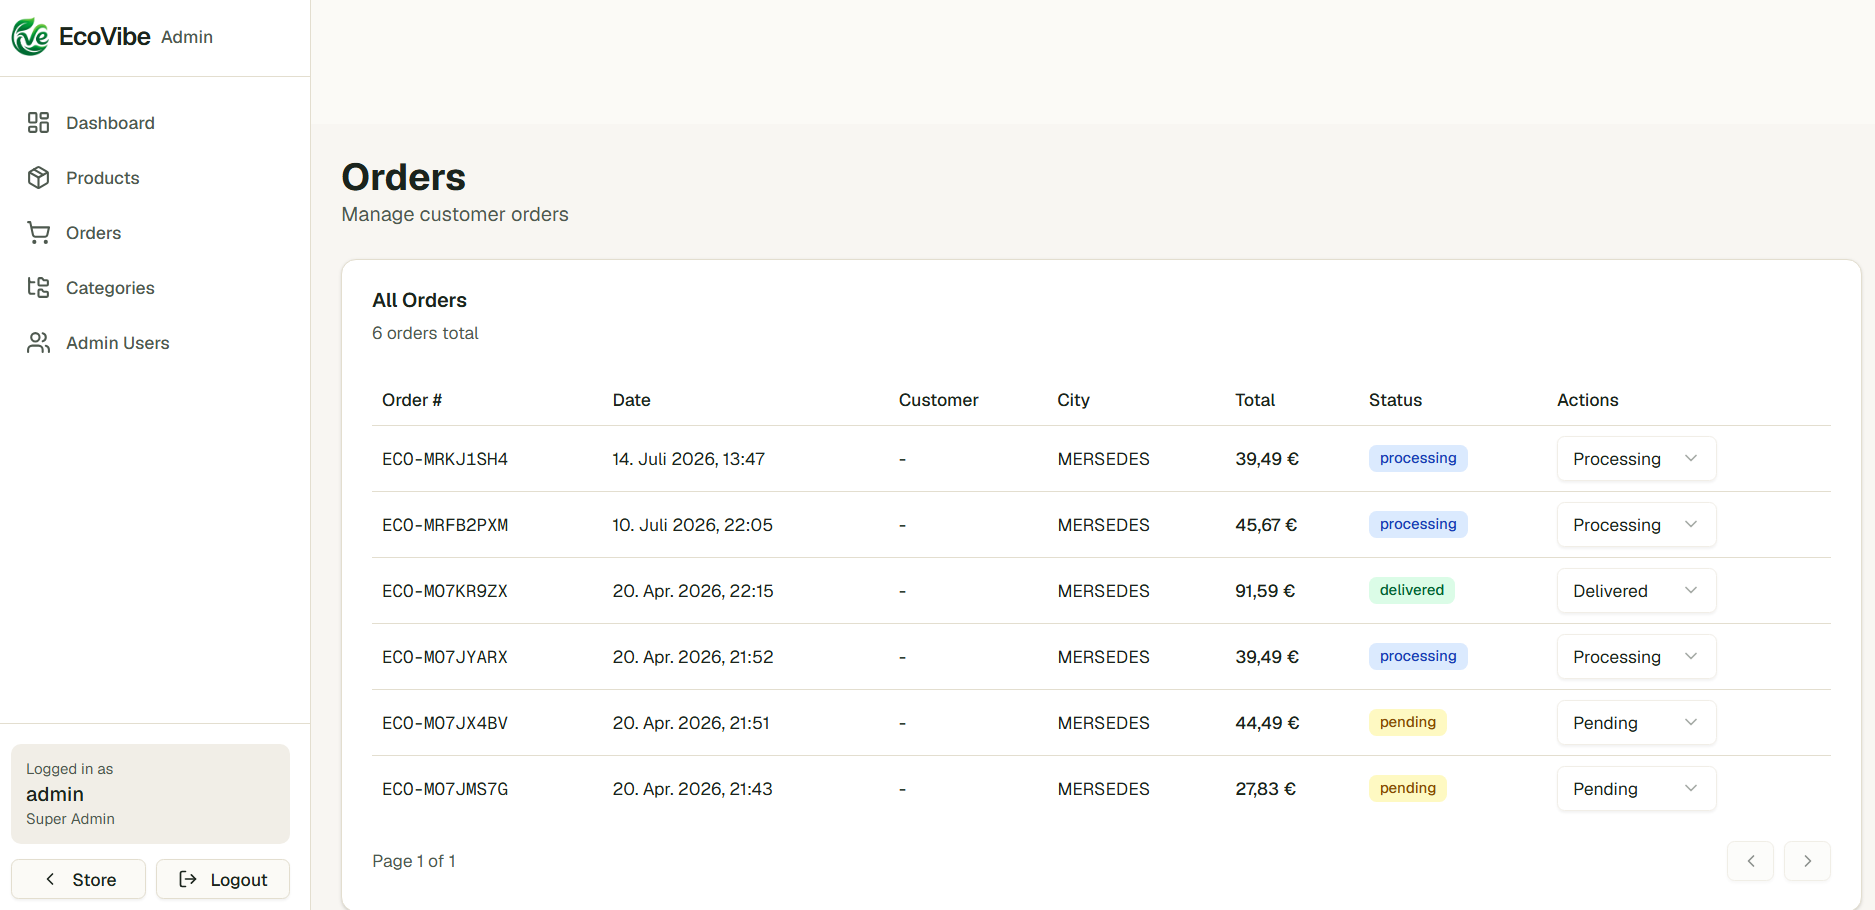Click Manage customer orders subtitle
The width and height of the screenshot is (1875, 910).
(455, 214)
